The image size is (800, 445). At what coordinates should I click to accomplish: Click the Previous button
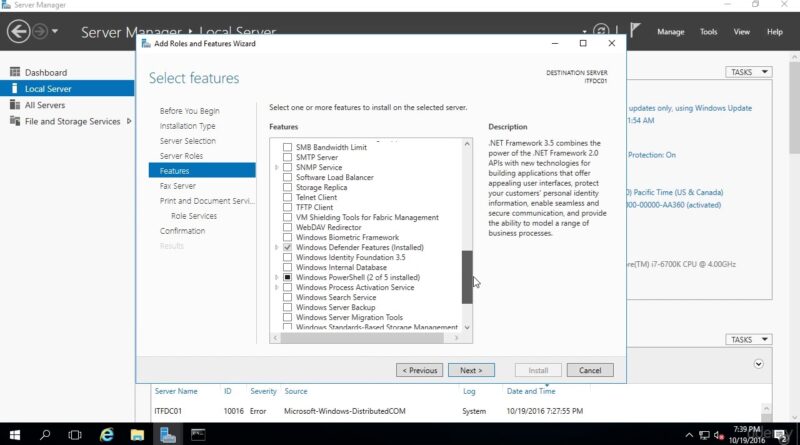tap(419, 370)
